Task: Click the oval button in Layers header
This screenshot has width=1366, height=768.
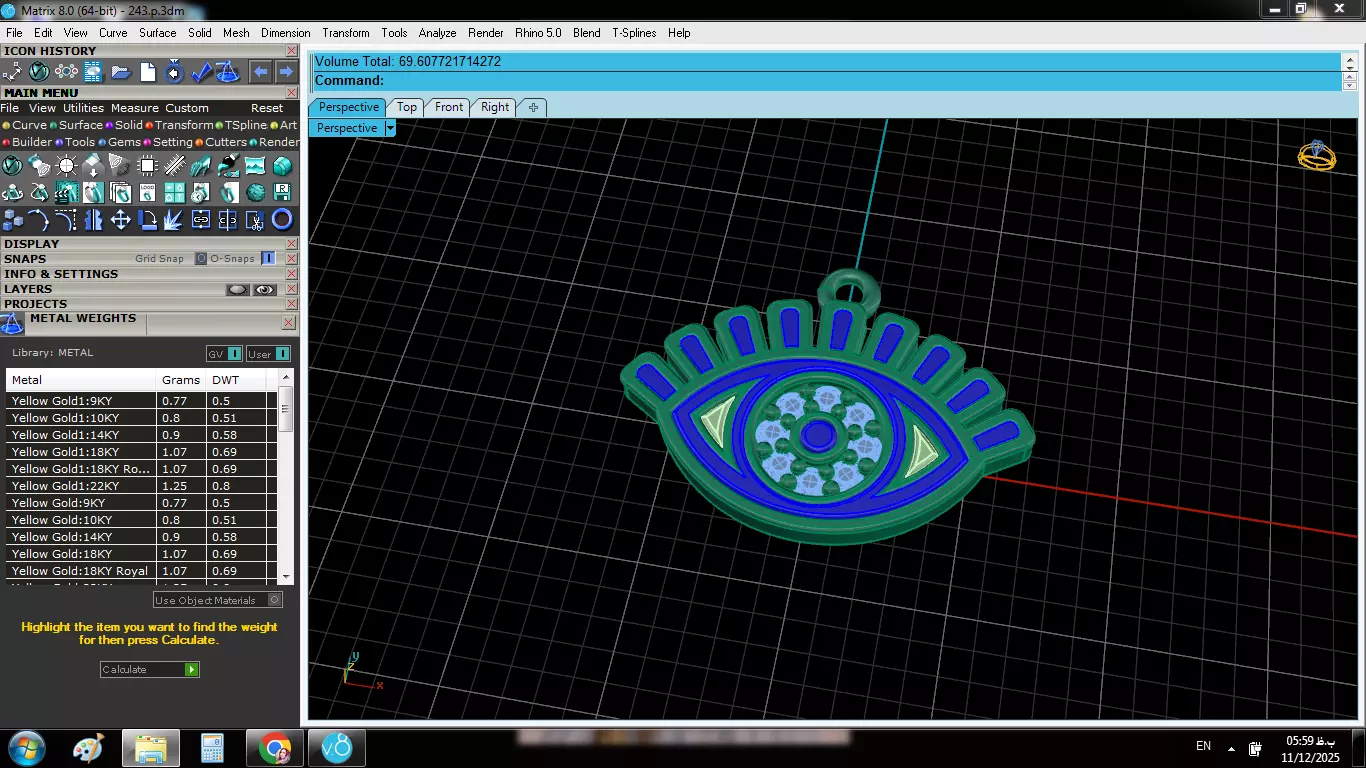Action: point(237,289)
